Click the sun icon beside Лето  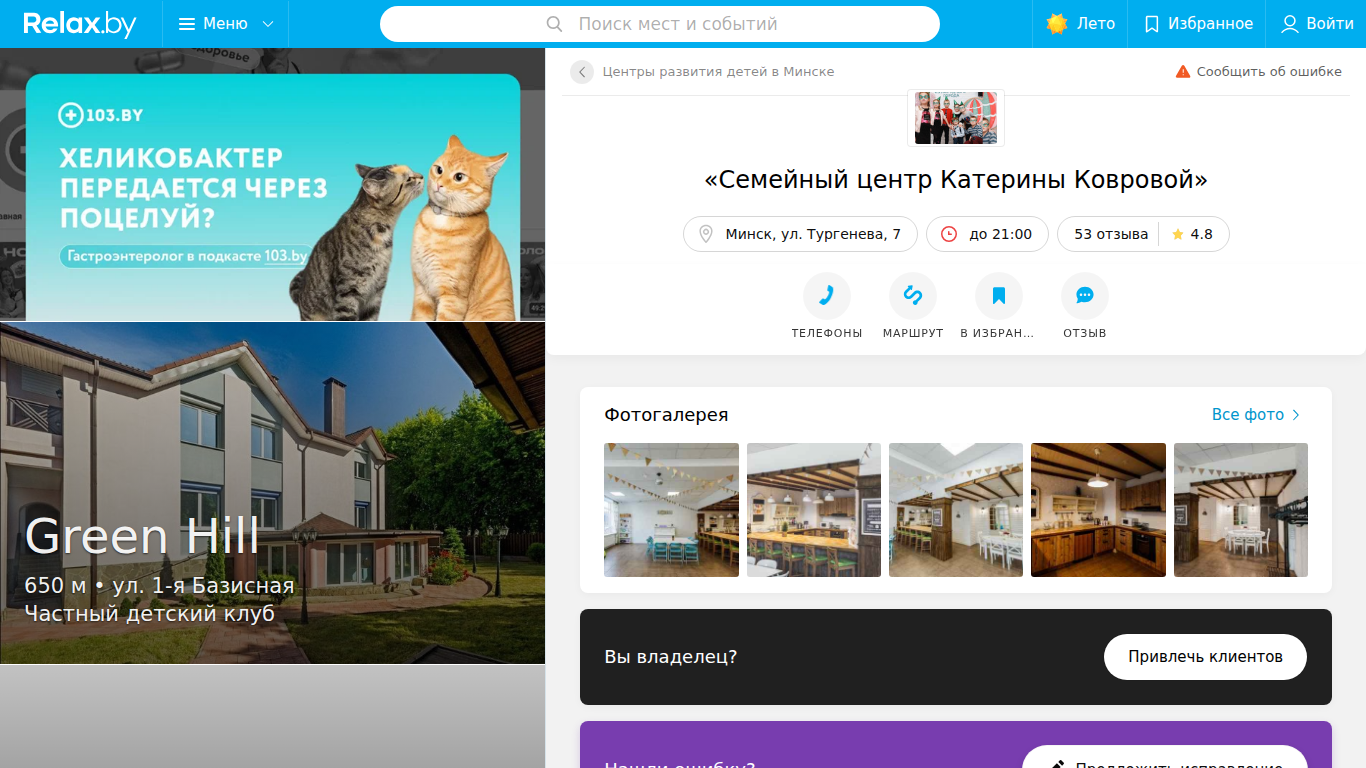coord(1057,24)
